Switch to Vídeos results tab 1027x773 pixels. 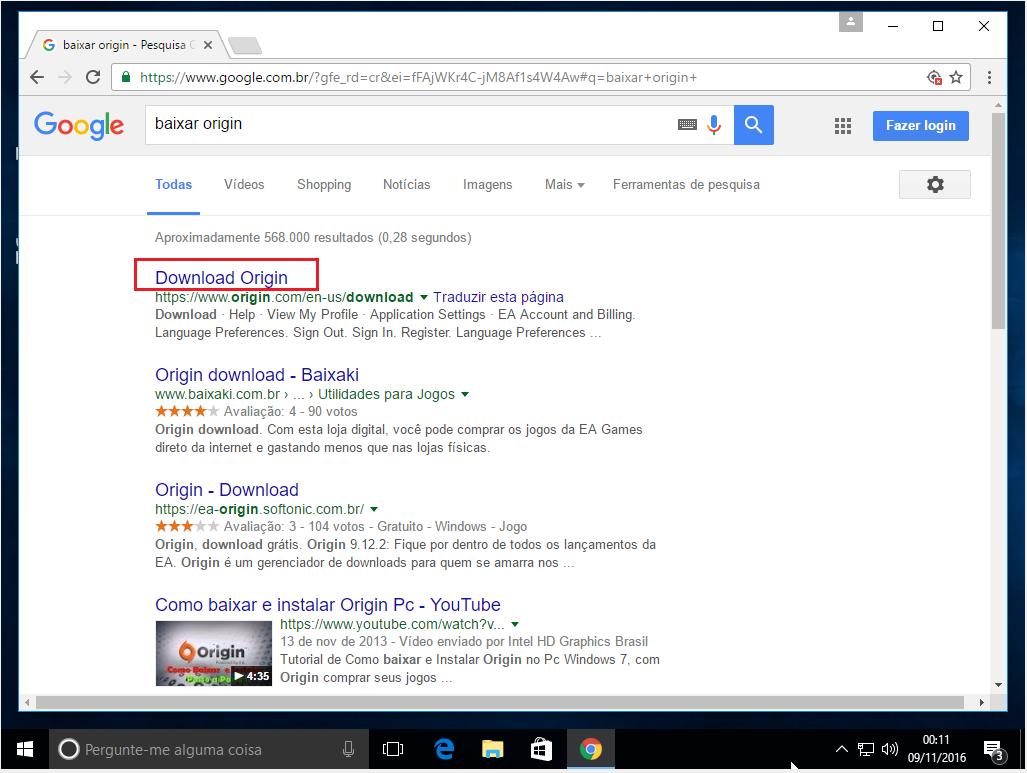point(244,185)
